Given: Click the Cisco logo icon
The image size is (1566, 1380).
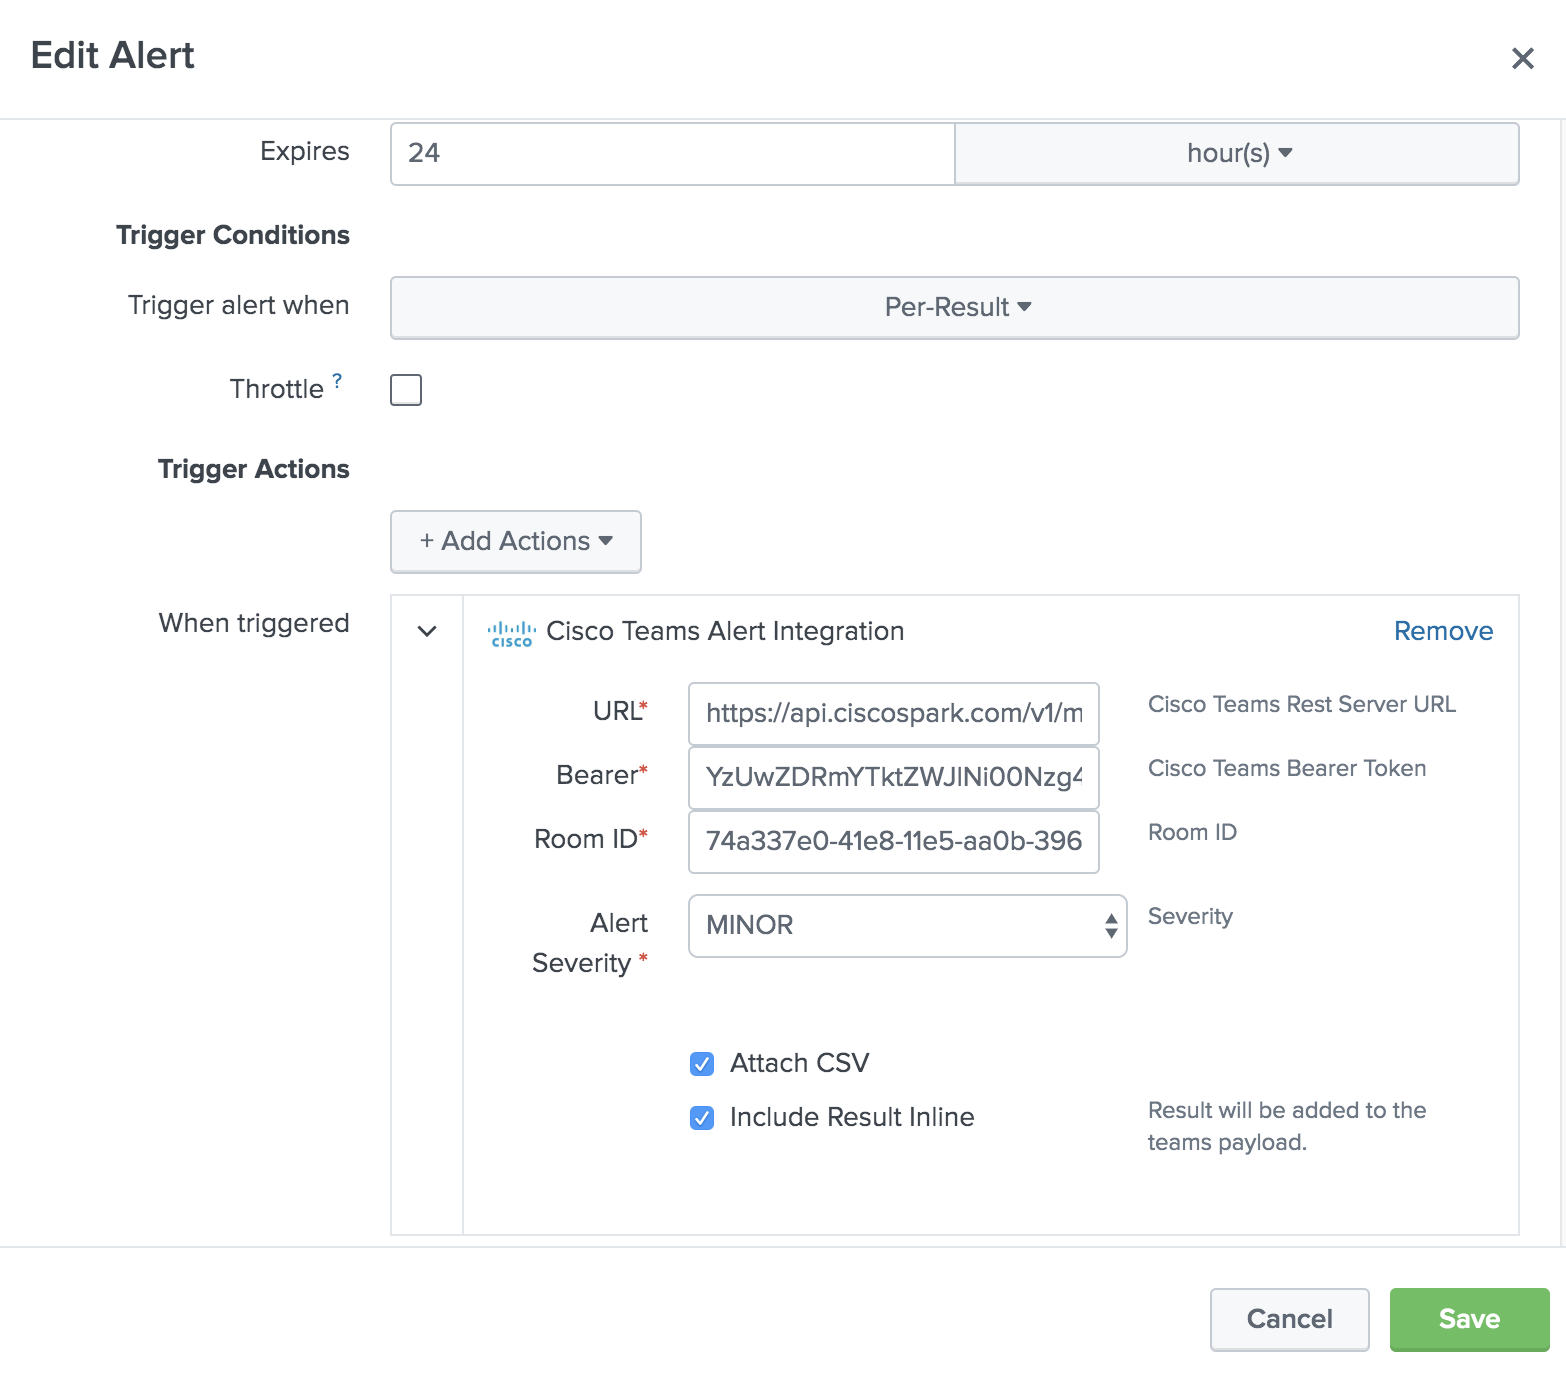Looking at the screenshot, I should tap(511, 633).
